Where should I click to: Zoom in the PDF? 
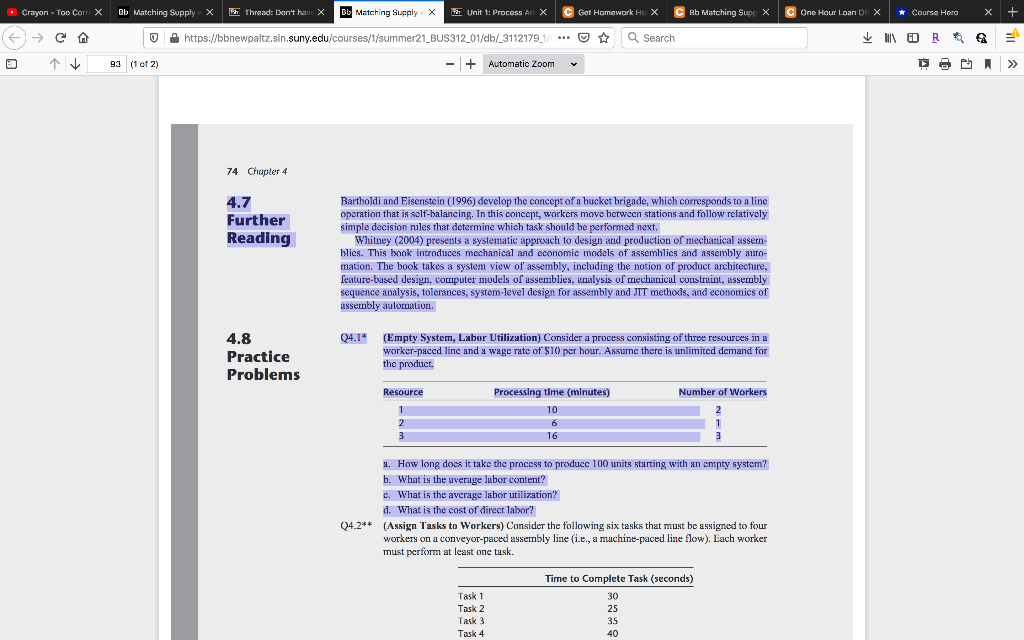point(470,64)
